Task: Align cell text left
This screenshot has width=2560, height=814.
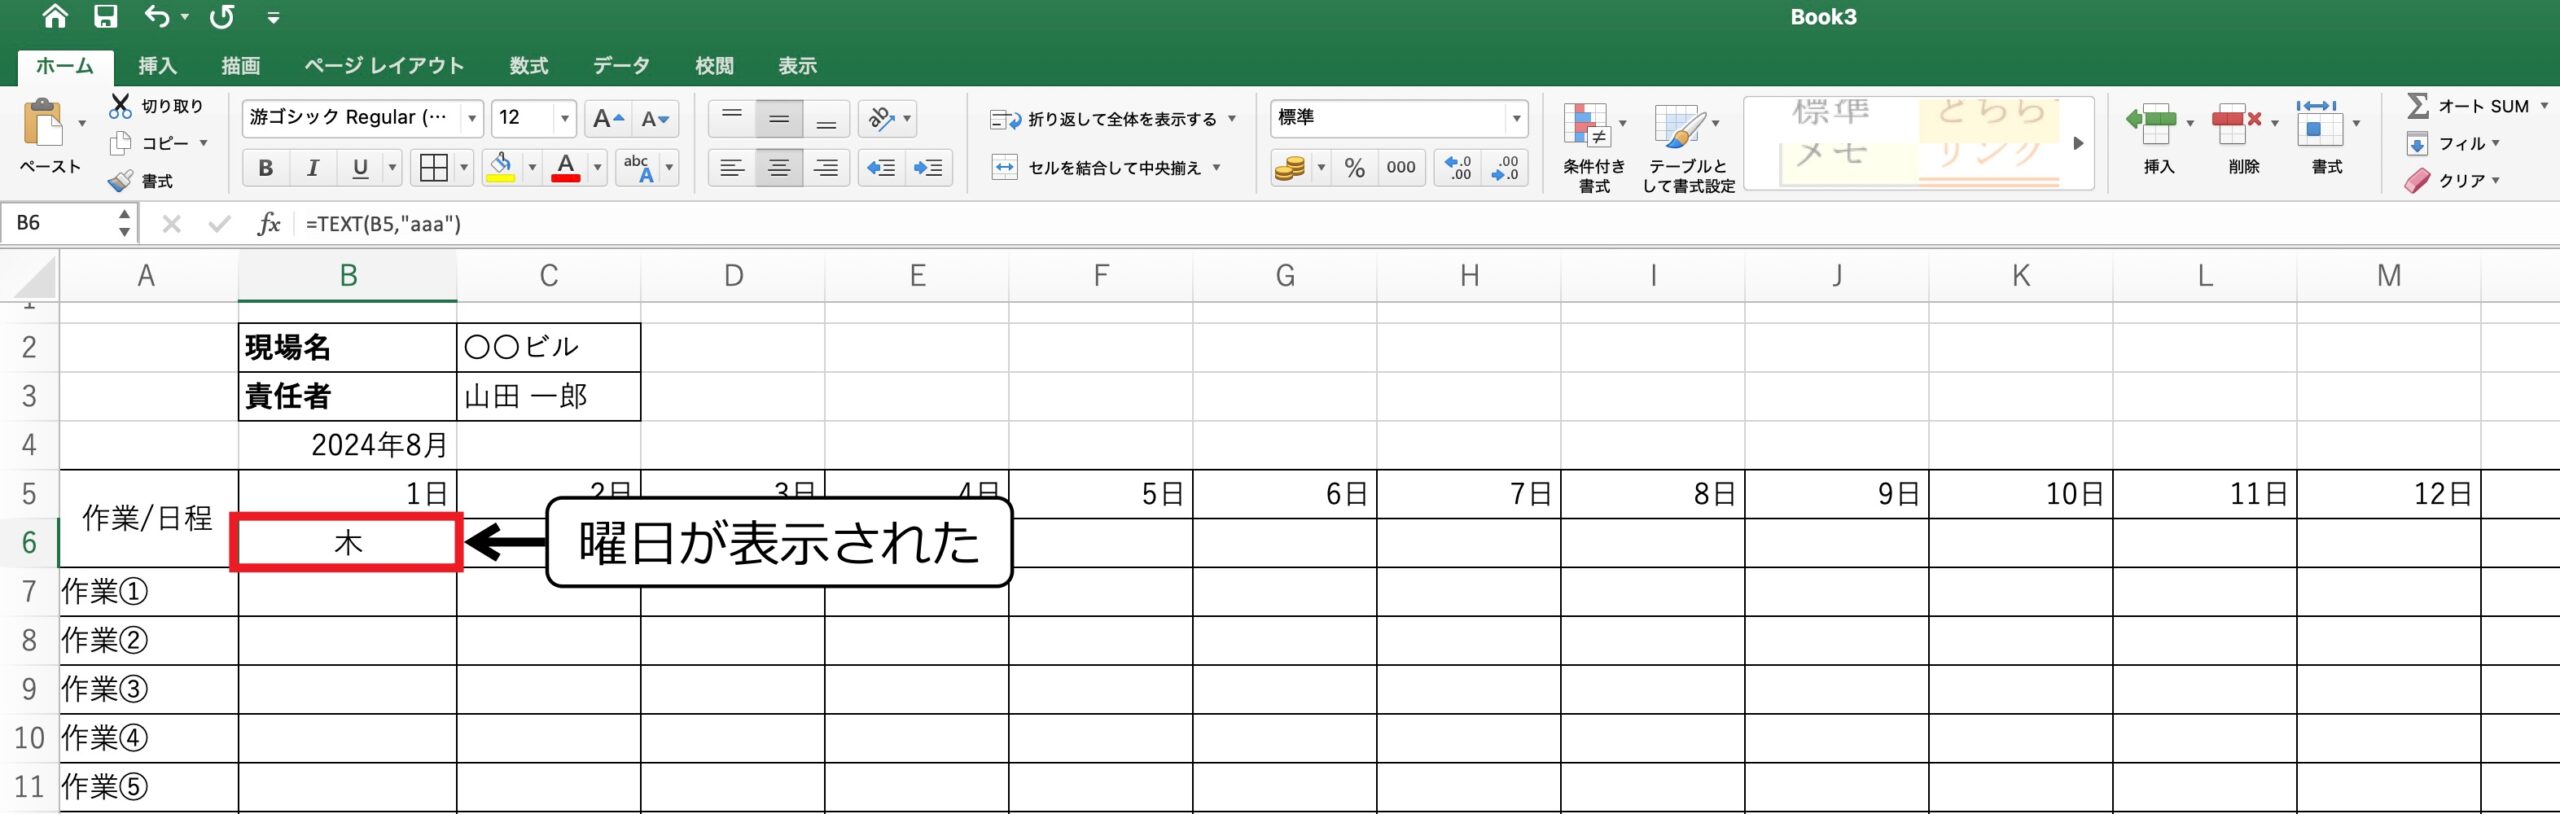Action: (x=732, y=168)
